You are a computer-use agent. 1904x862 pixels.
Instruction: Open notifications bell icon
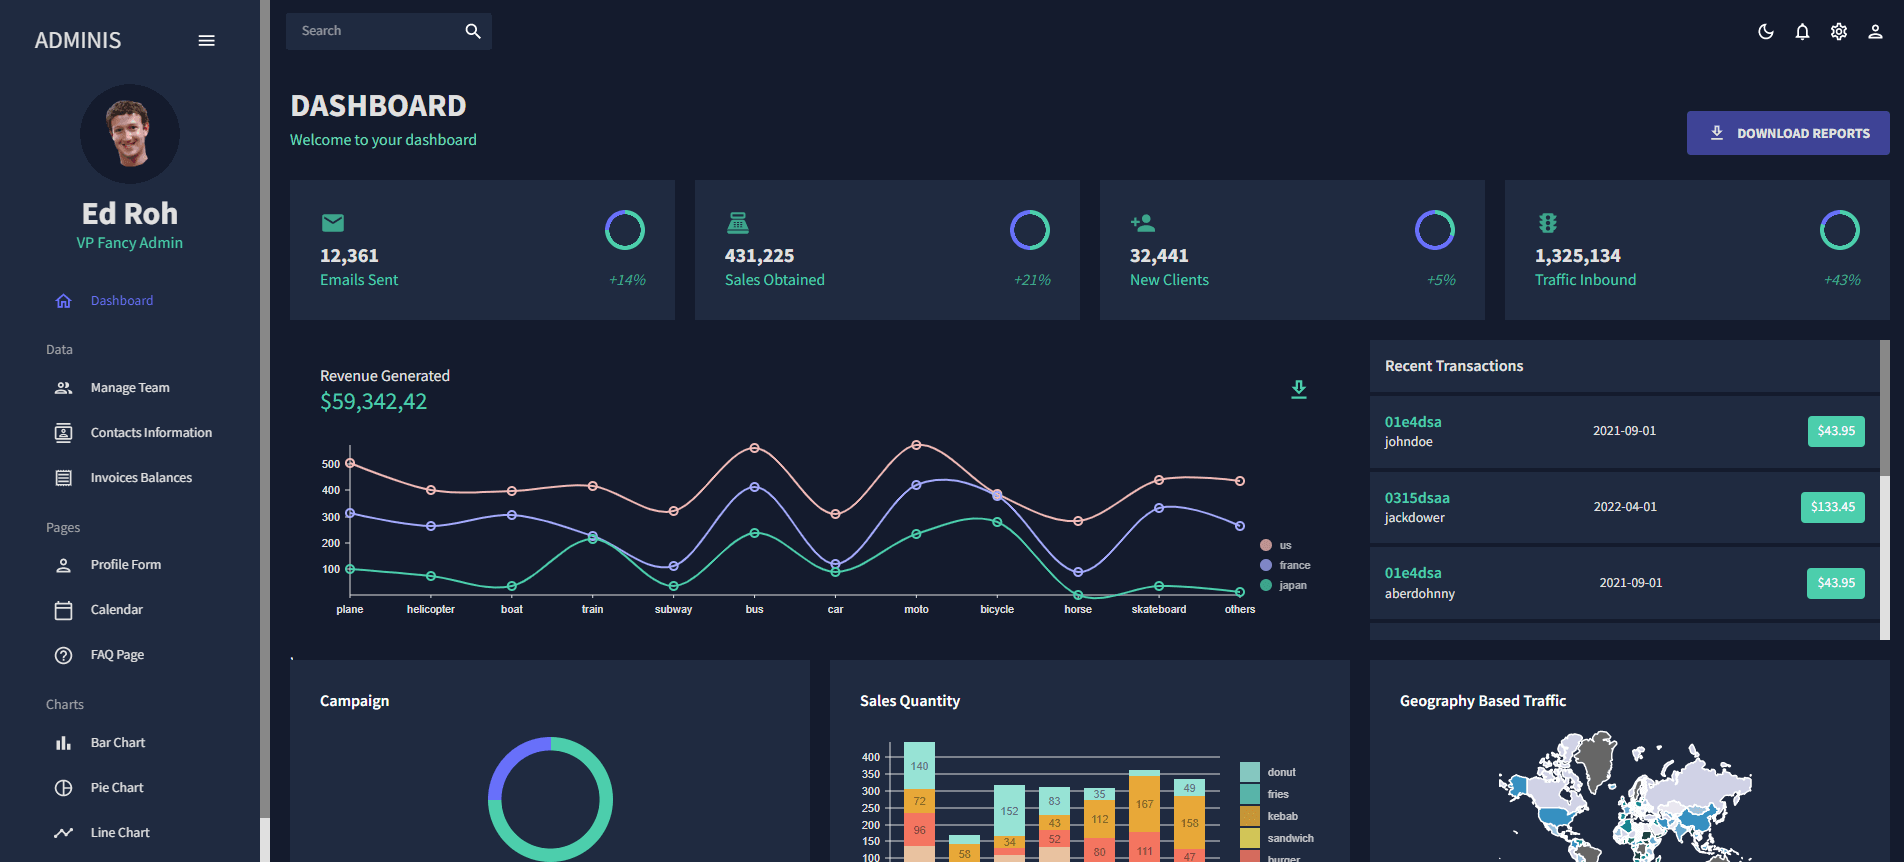[1802, 32]
